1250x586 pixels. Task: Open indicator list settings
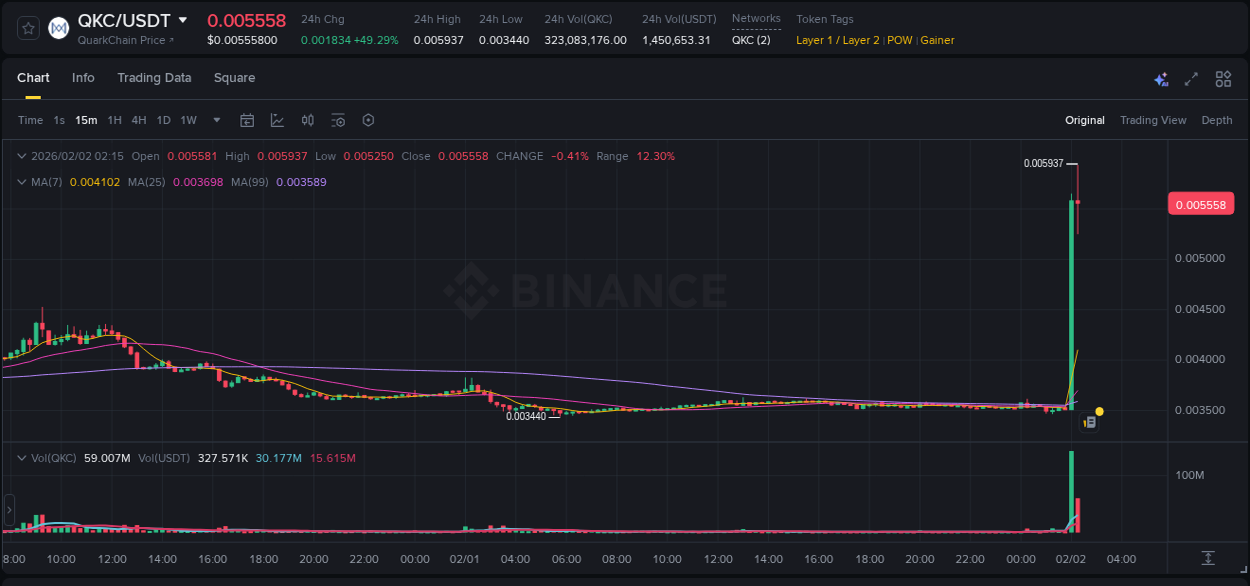338,119
